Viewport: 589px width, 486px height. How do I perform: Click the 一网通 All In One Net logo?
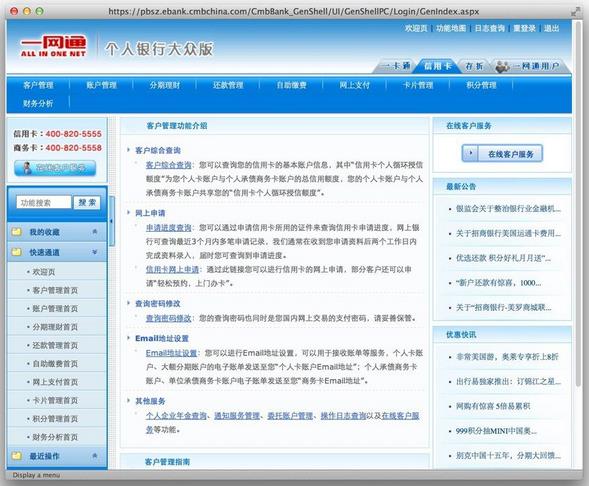point(53,47)
